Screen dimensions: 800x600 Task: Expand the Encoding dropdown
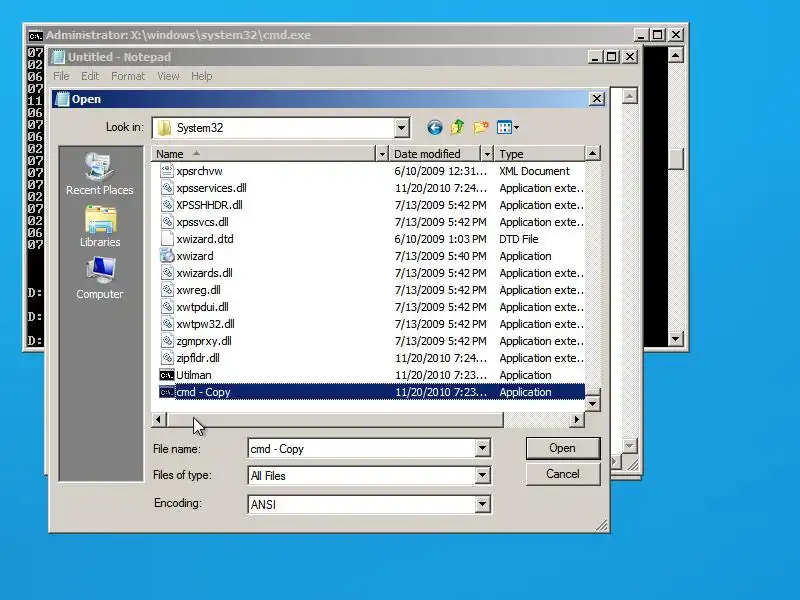point(482,504)
